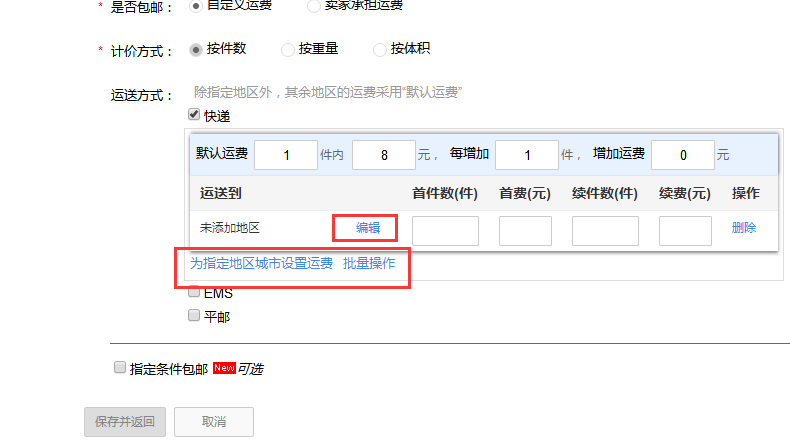Click the 首件数(件) column header

445,193
